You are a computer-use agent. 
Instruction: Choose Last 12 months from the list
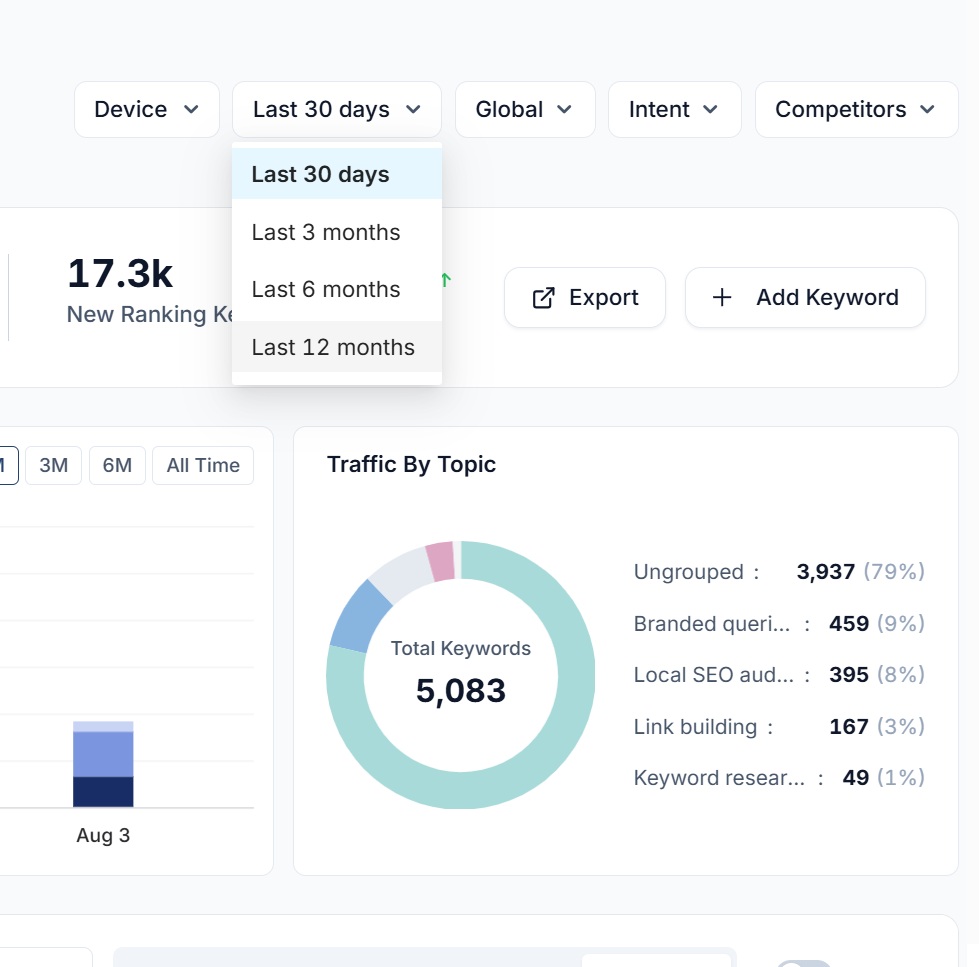337,347
